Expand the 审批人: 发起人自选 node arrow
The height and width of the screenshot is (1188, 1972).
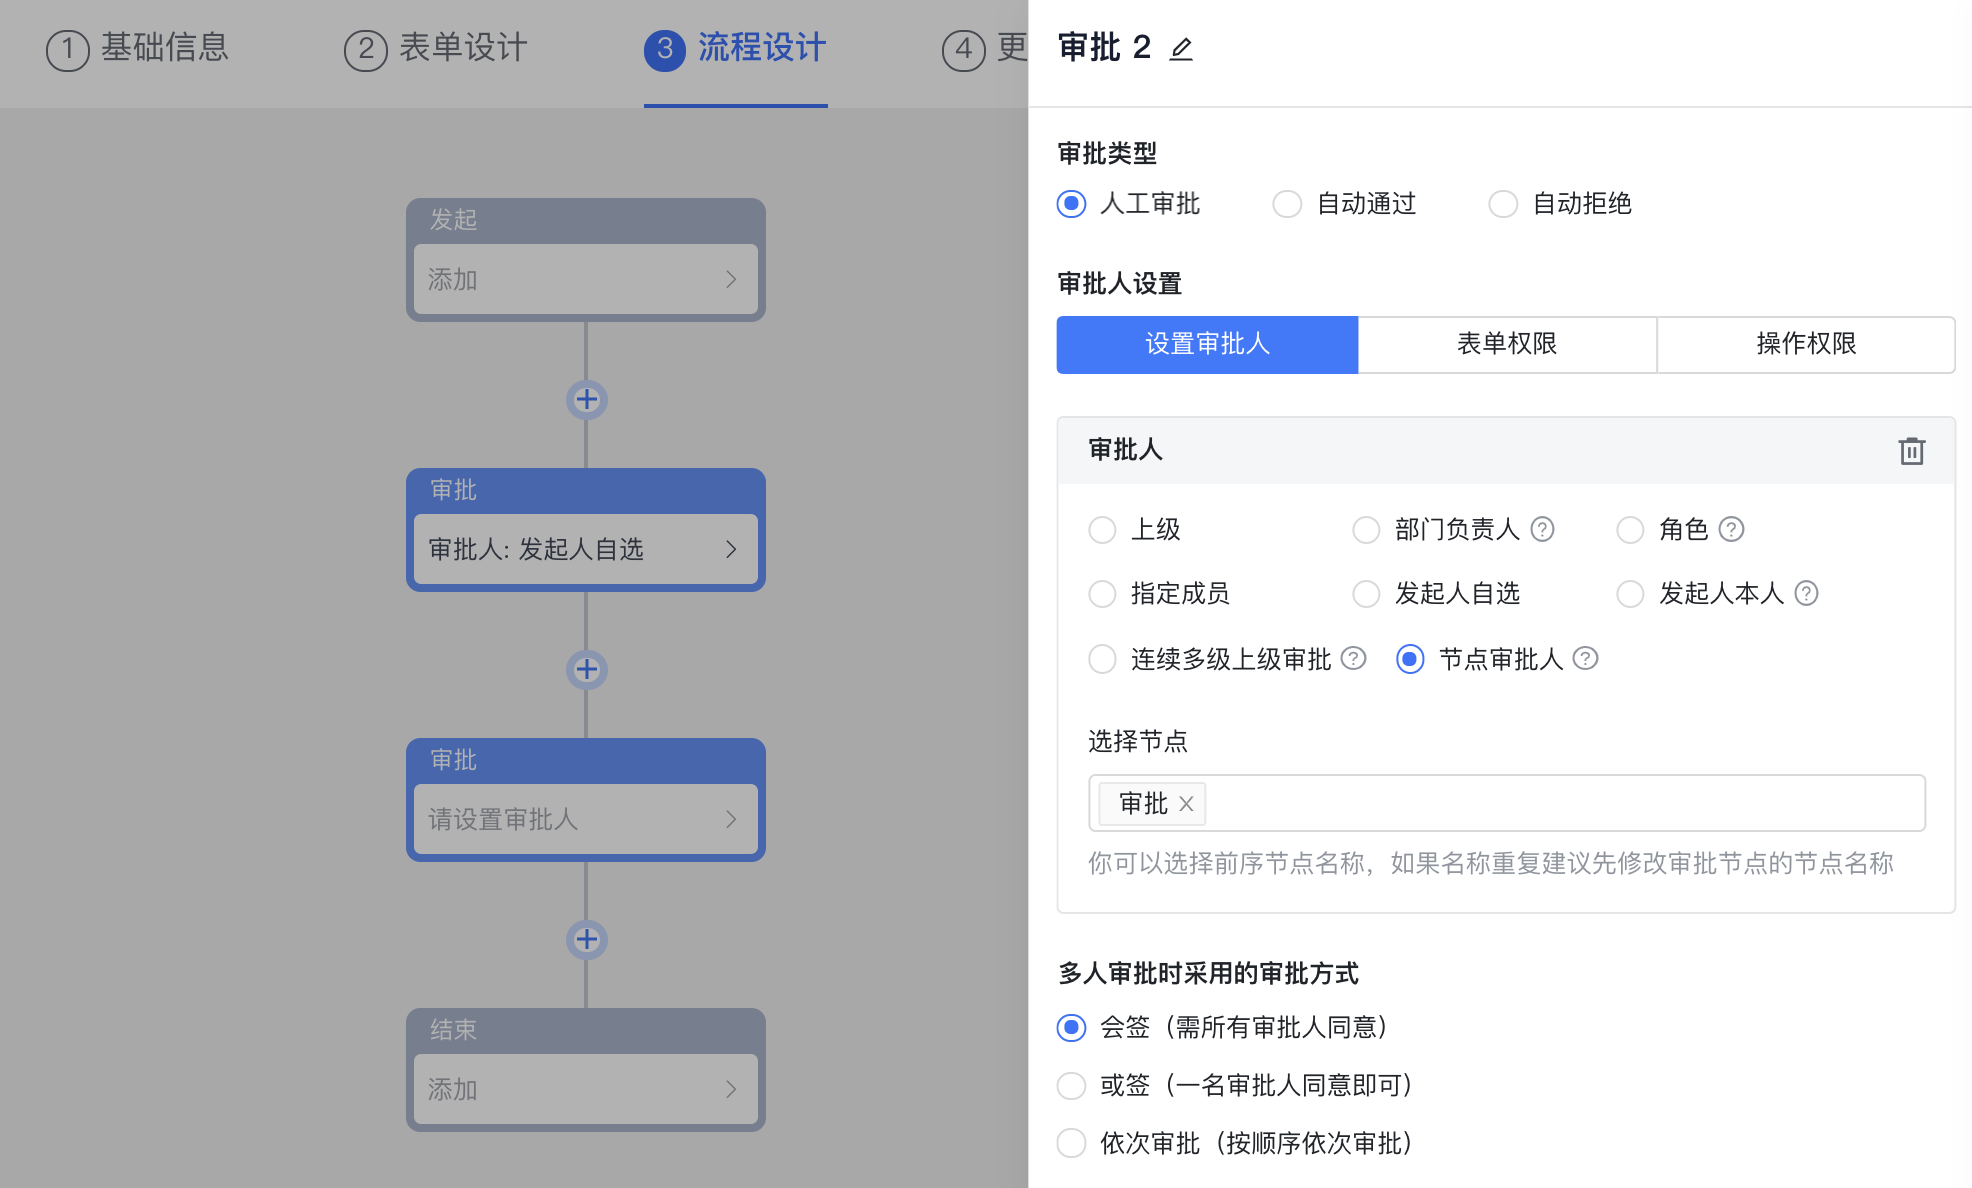pos(731,549)
